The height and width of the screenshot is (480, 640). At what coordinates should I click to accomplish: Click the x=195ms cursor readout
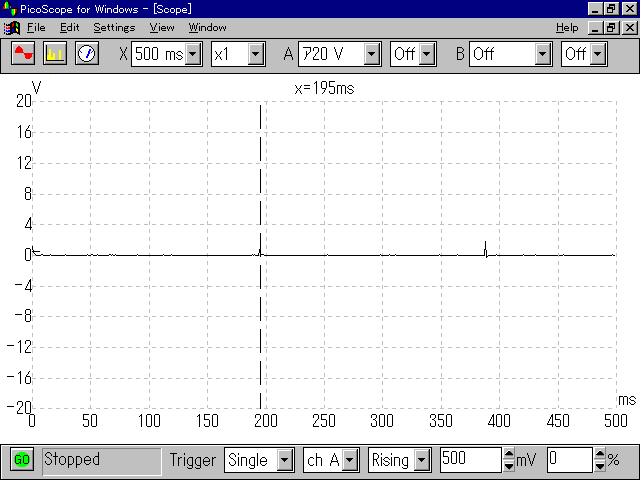tap(324, 88)
